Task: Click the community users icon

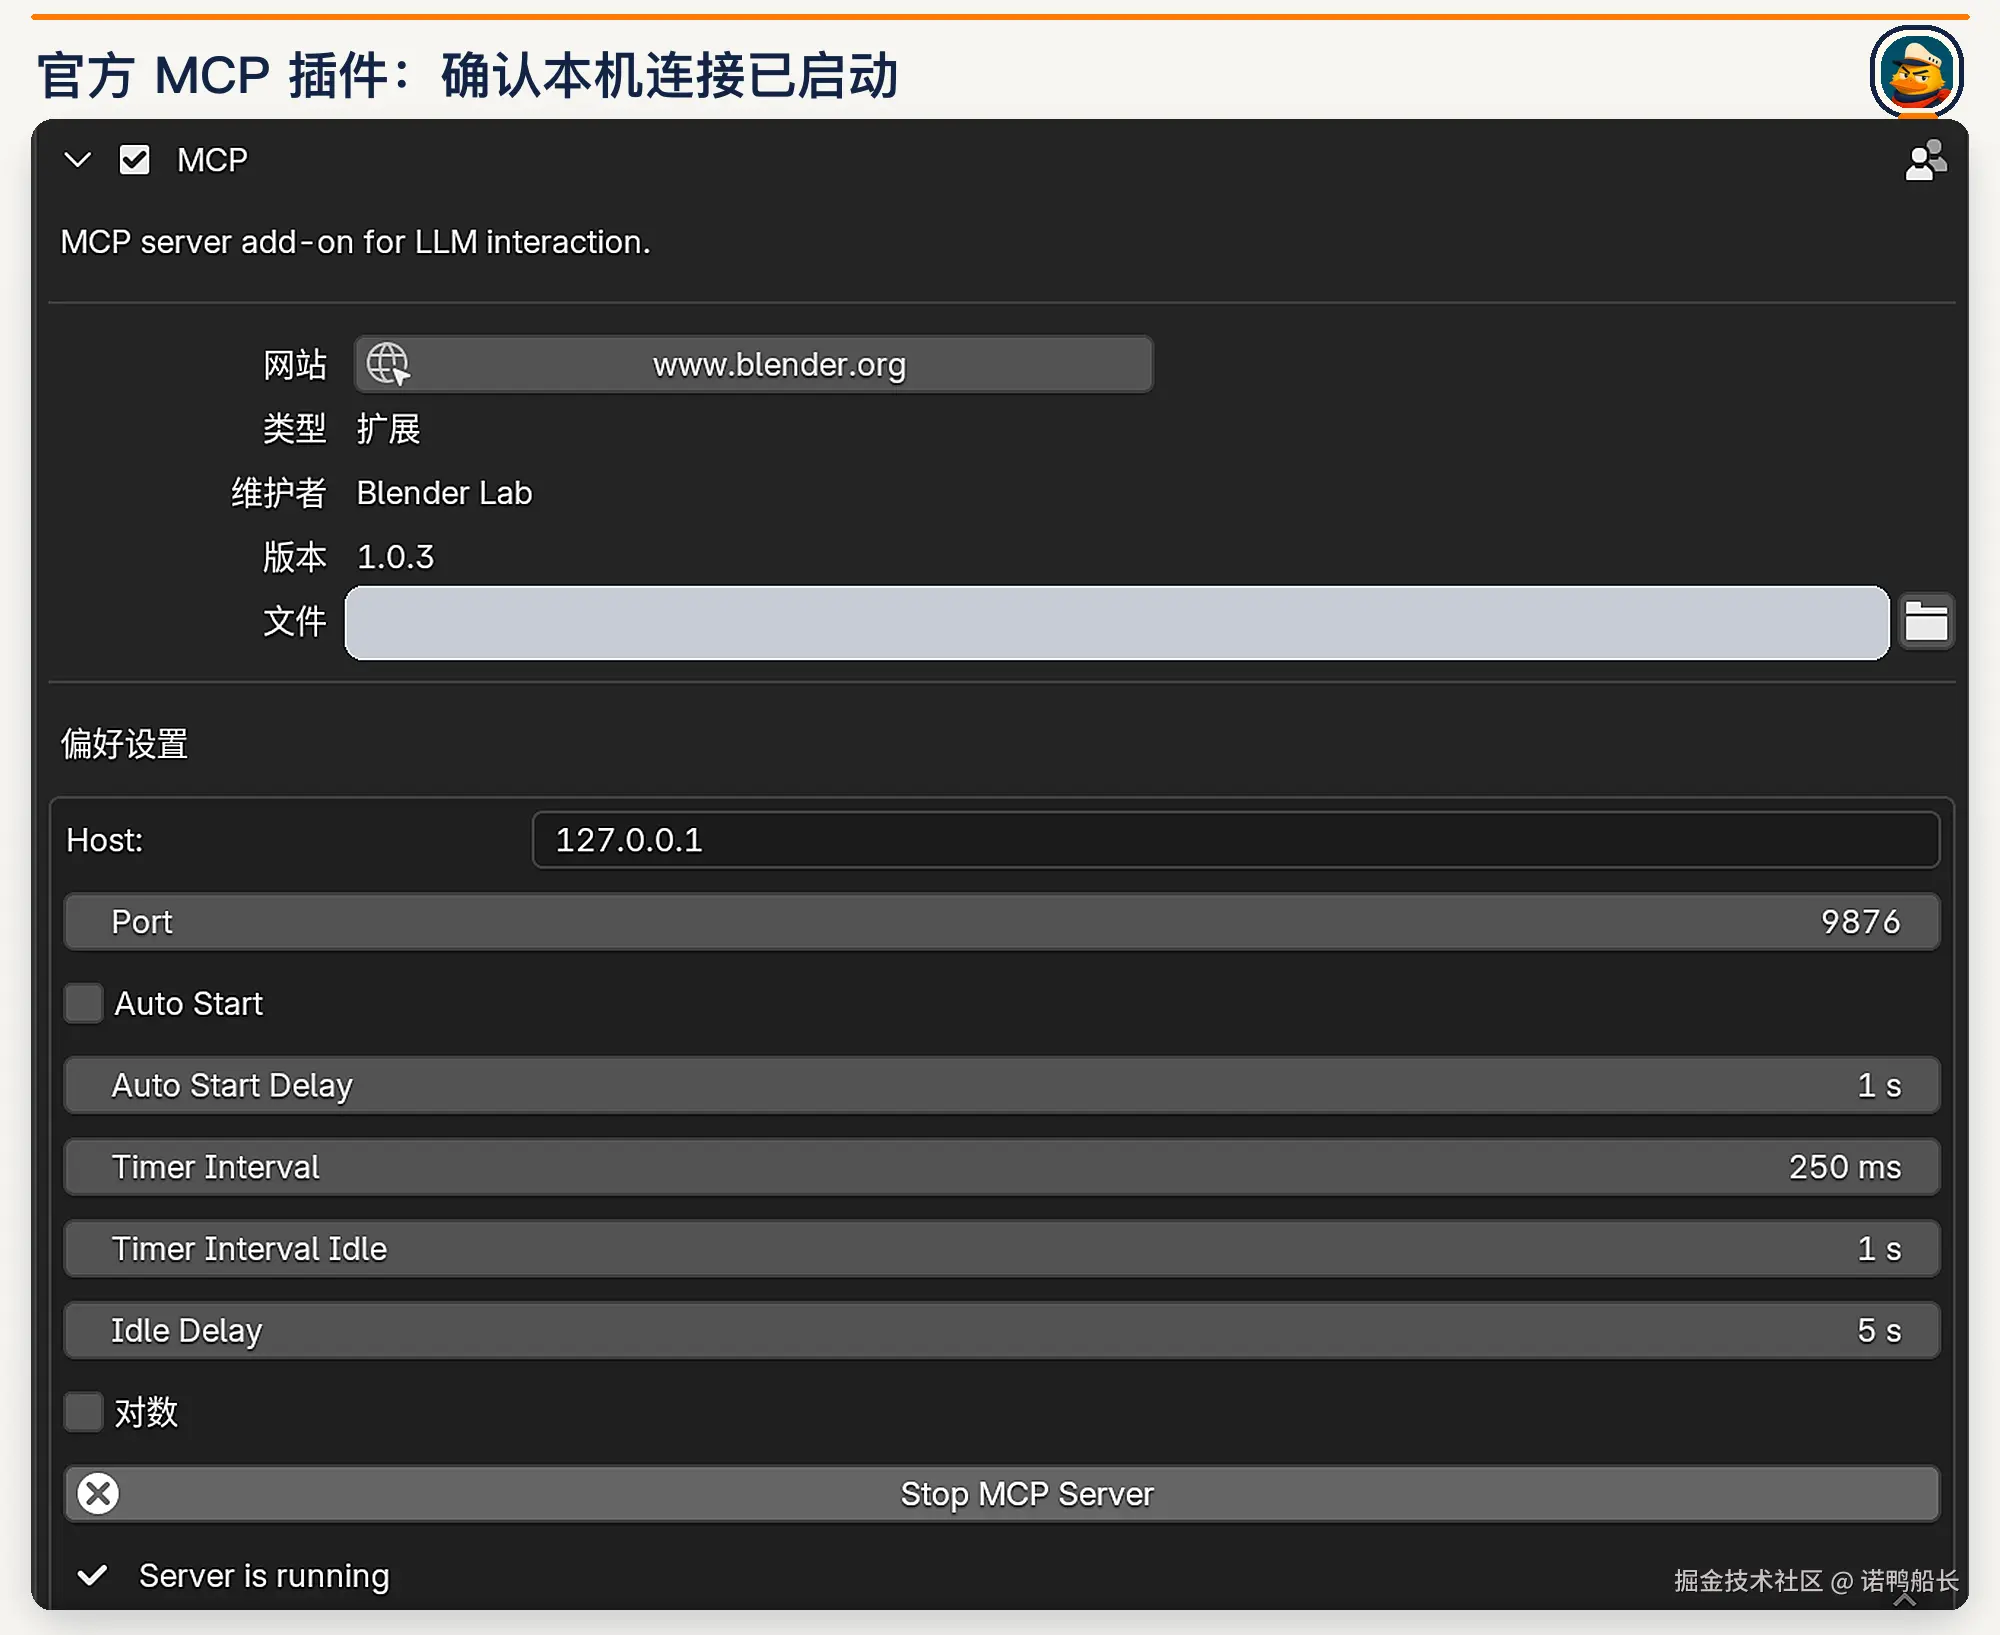Action: click(x=1925, y=160)
